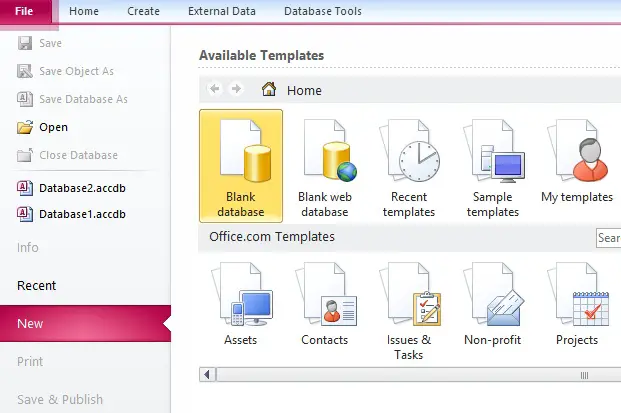This screenshot has width=621, height=413.
Task: Switch to the Home ribbon tab
Action: click(x=84, y=11)
